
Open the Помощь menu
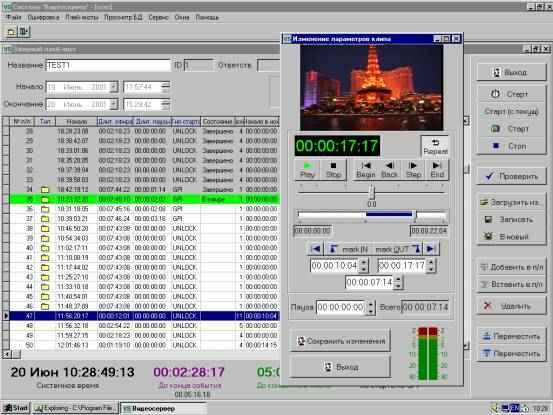[207, 17]
